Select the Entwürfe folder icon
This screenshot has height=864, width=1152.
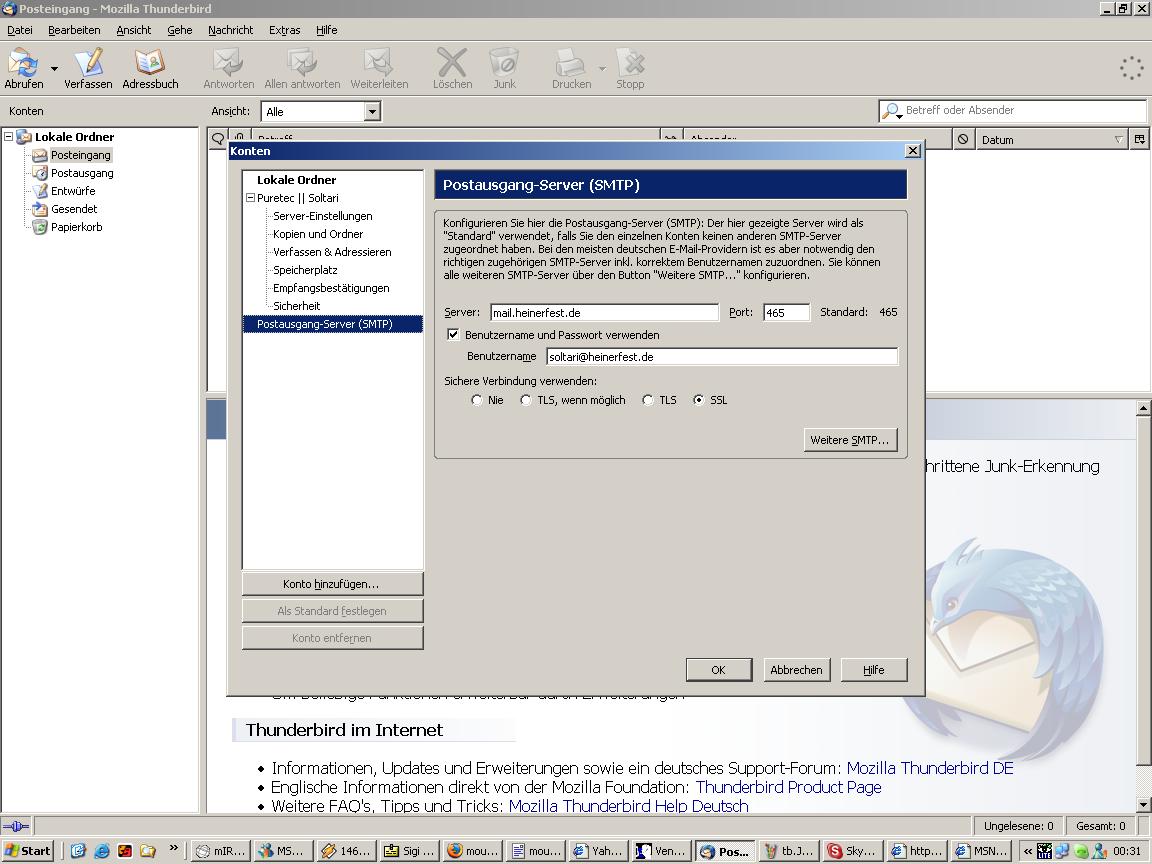tap(39, 191)
